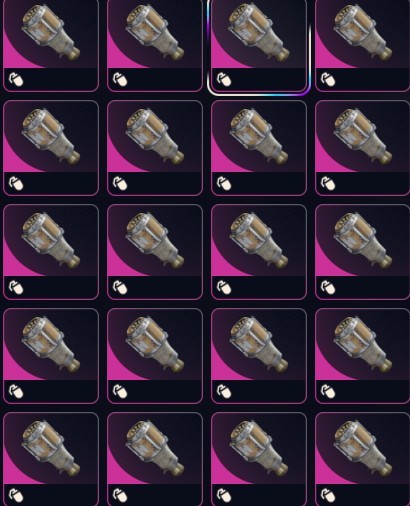The image size is (410, 506).
Task: Click mouse icon in fourth row, fourth column
Action: [x=328, y=391]
